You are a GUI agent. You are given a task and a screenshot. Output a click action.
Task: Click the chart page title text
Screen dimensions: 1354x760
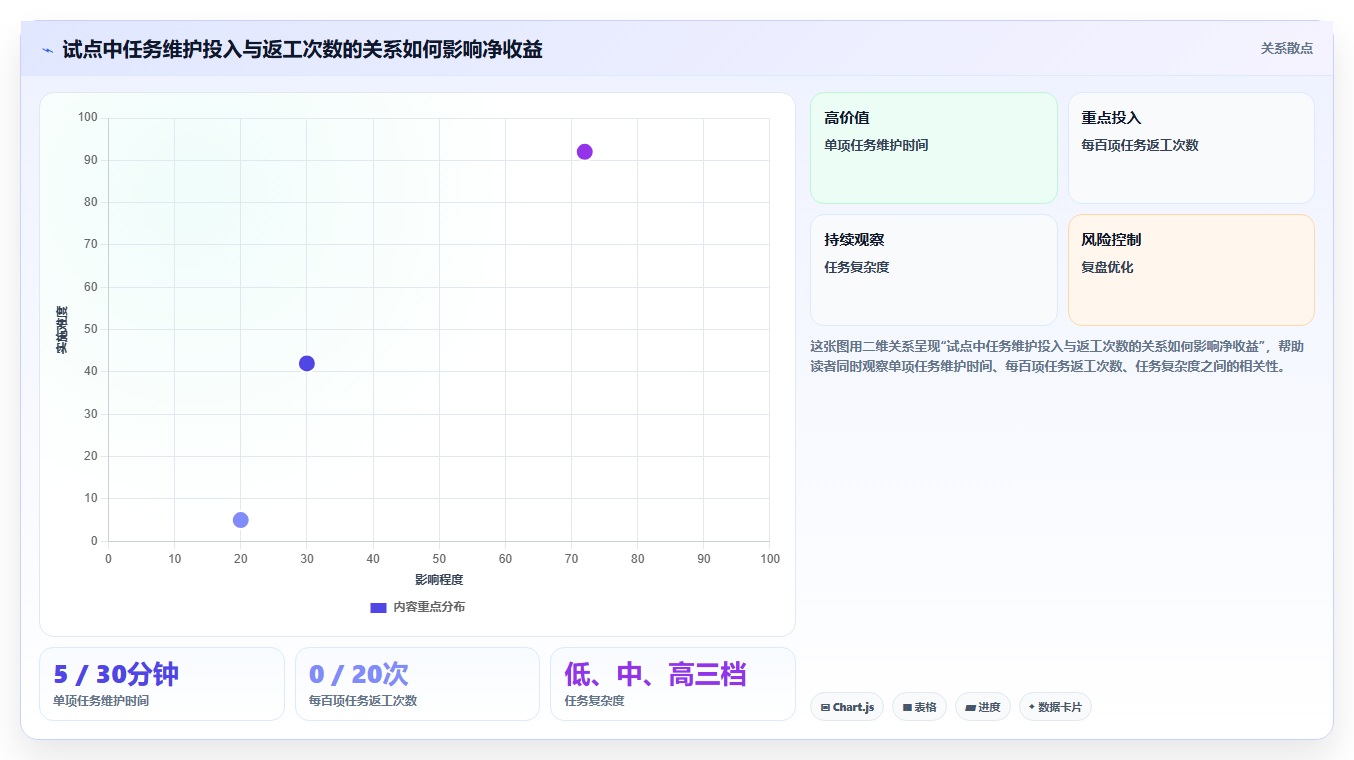[302, 49]
